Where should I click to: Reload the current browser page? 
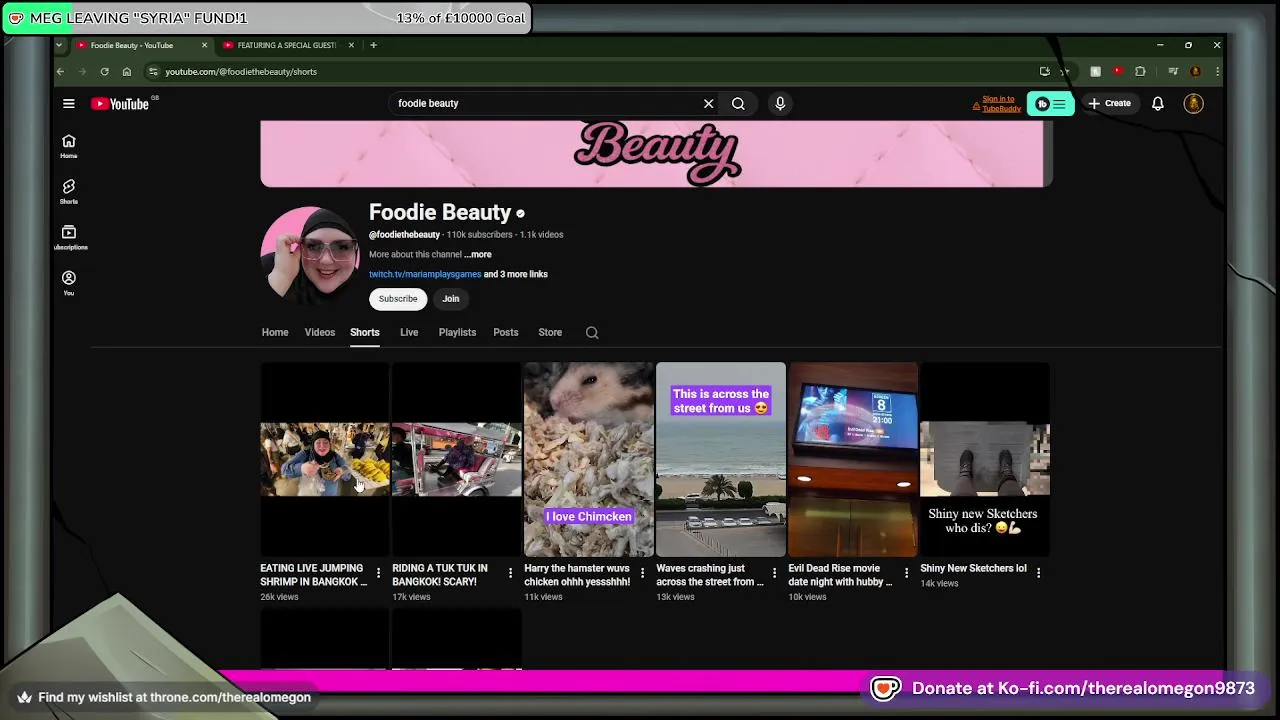coord(104,71)
